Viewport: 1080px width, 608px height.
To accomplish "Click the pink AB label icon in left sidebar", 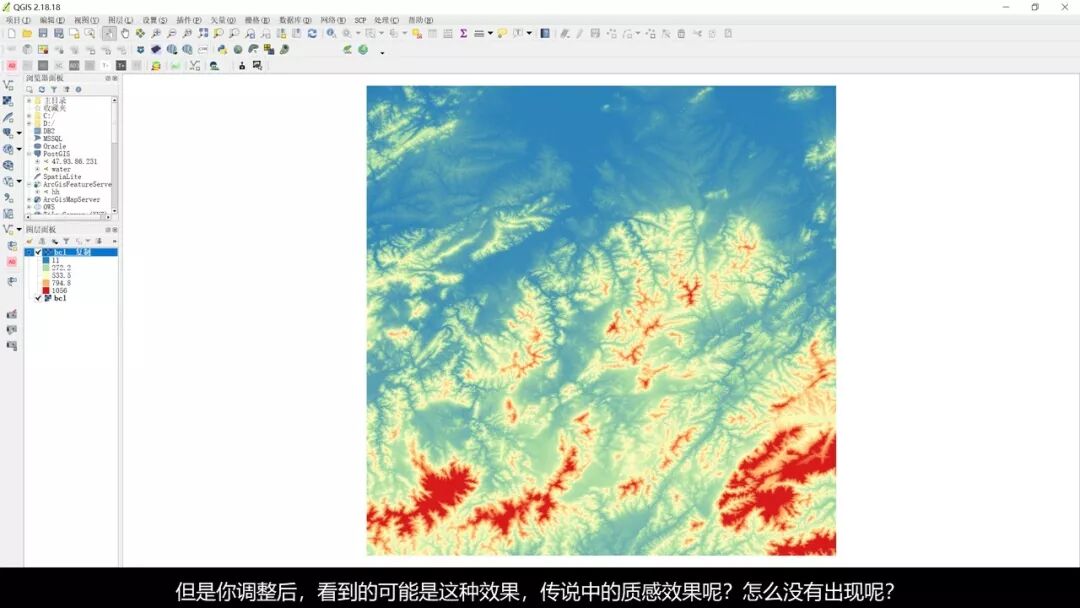I will click(12, 262).
